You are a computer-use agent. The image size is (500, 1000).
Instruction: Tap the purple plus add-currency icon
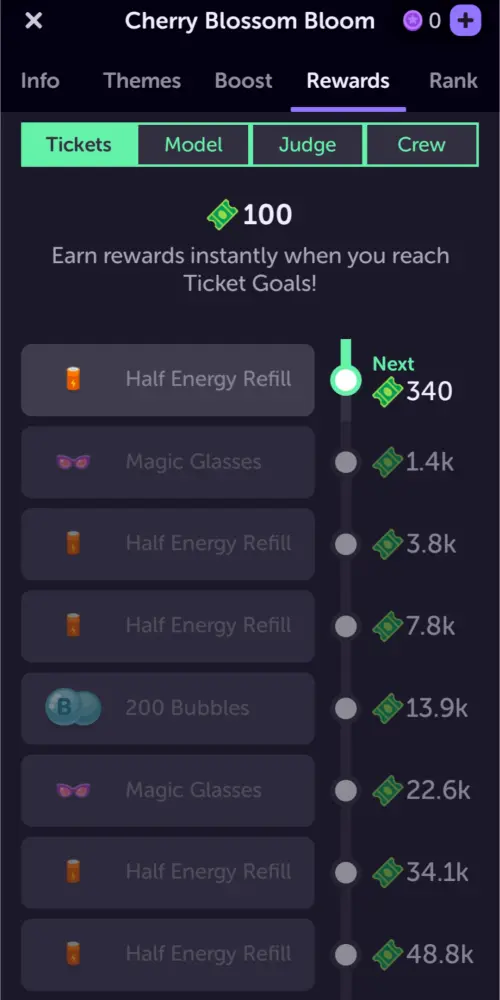(466, 20)
